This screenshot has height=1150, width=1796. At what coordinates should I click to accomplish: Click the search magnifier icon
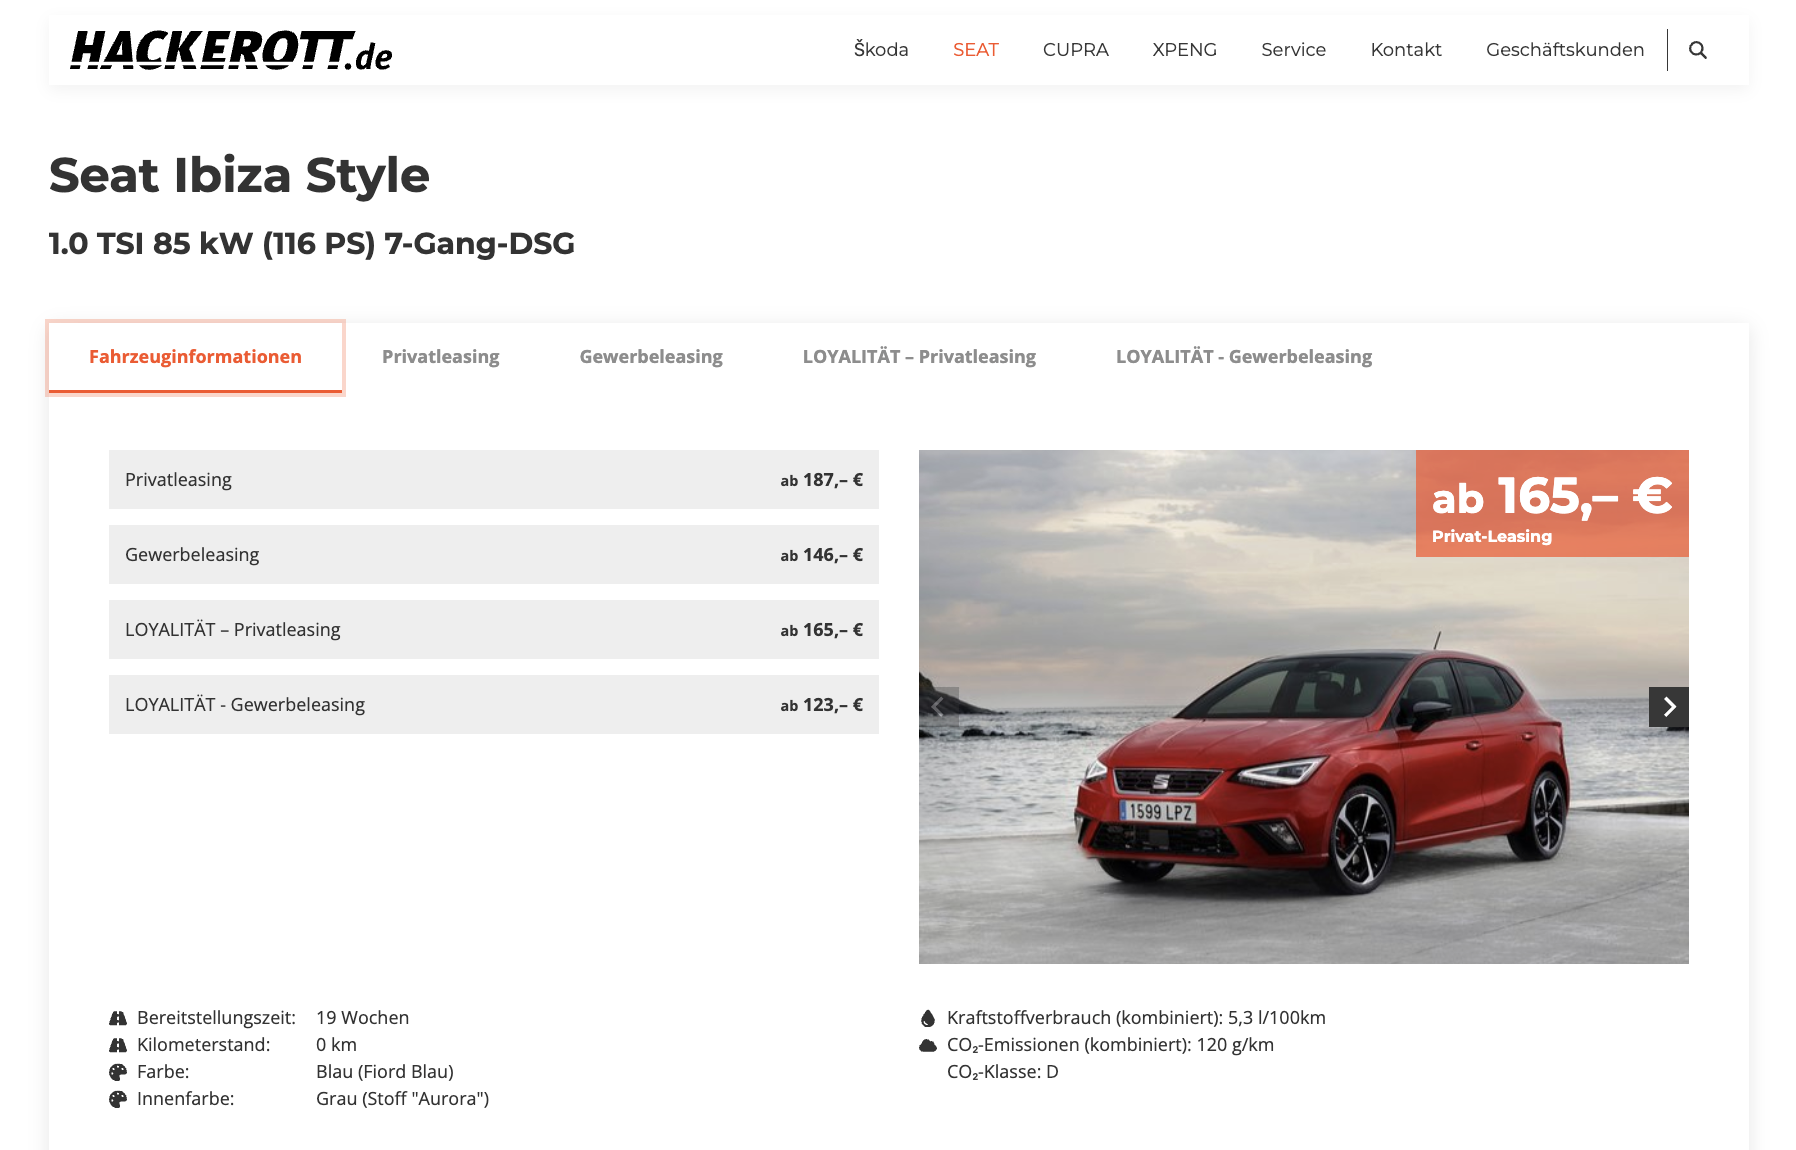pyautogui.click(x=1697, y=50)
